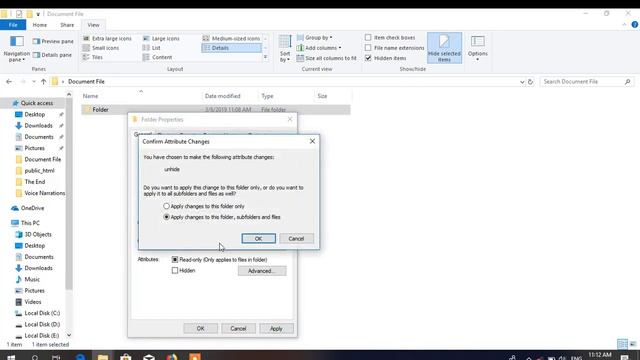Click the Windows Start button

click(11, 357)
